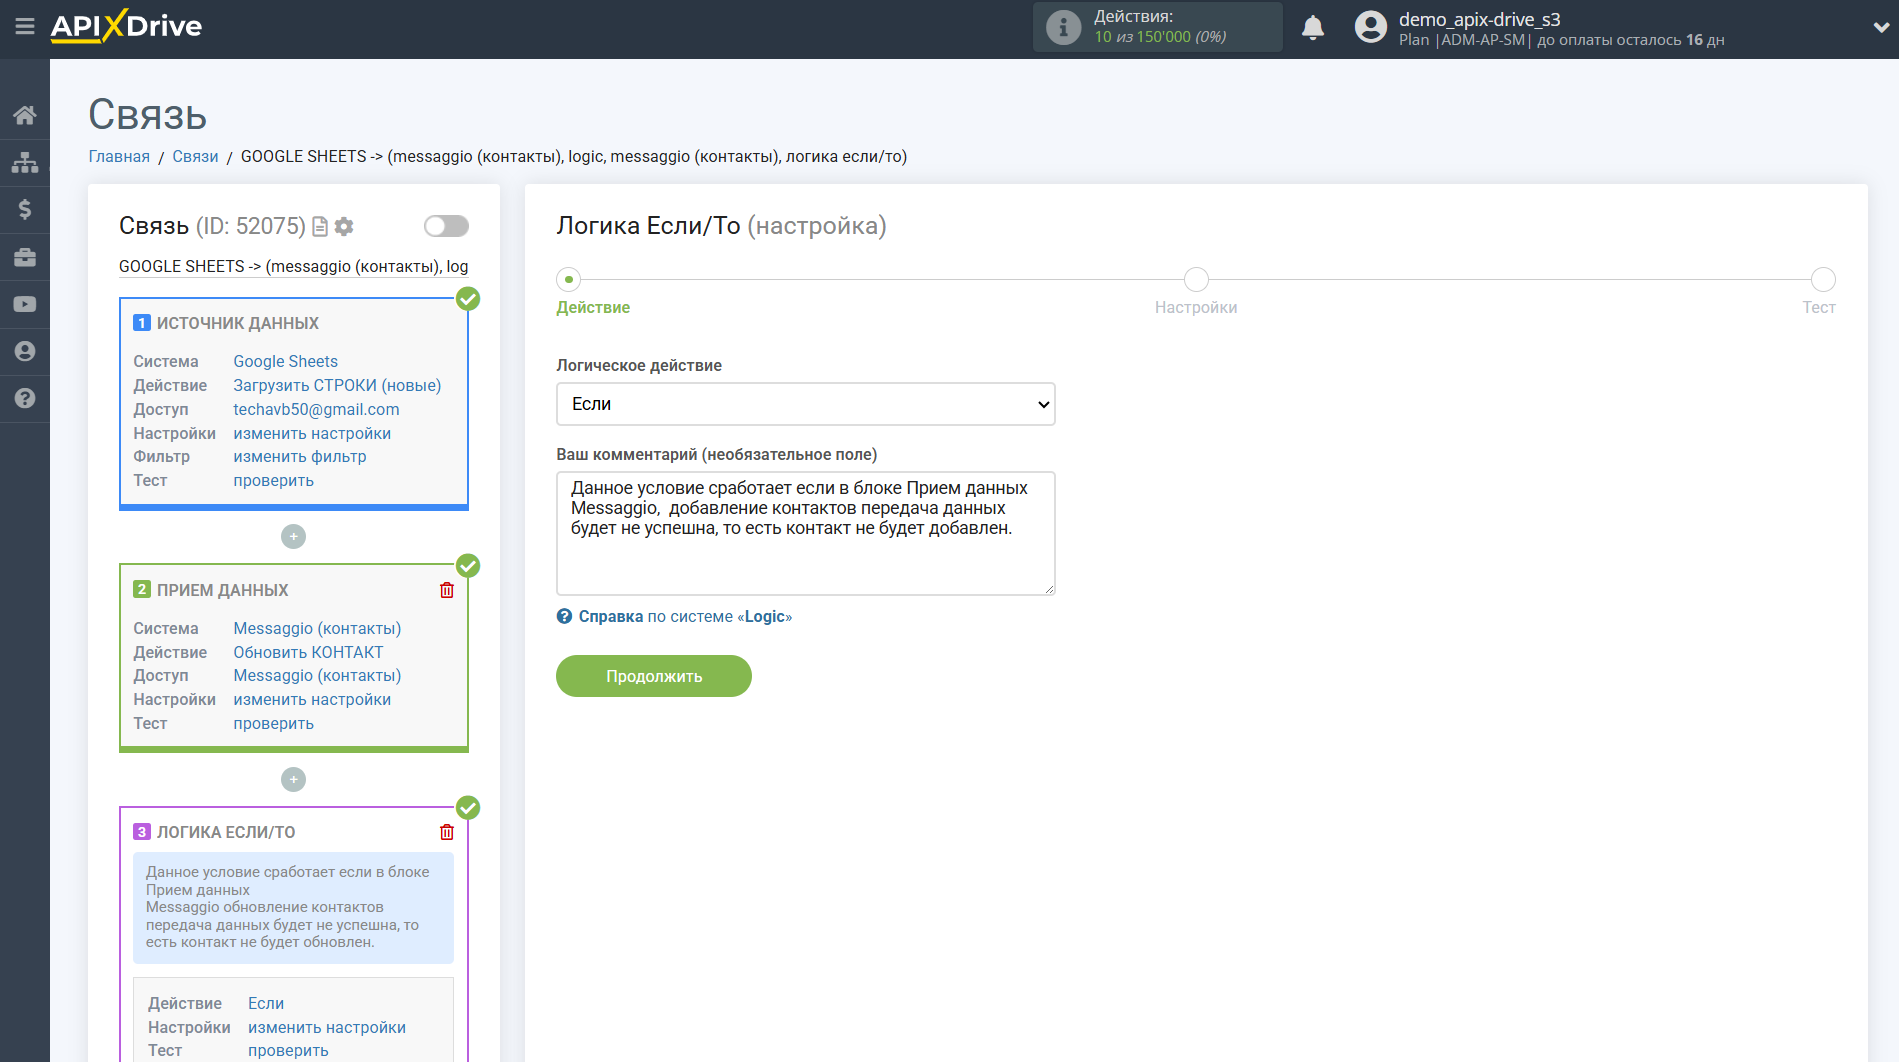Delete the Прием данных block with trash icon
1899x1062 pixels.
tap(447, 590)
